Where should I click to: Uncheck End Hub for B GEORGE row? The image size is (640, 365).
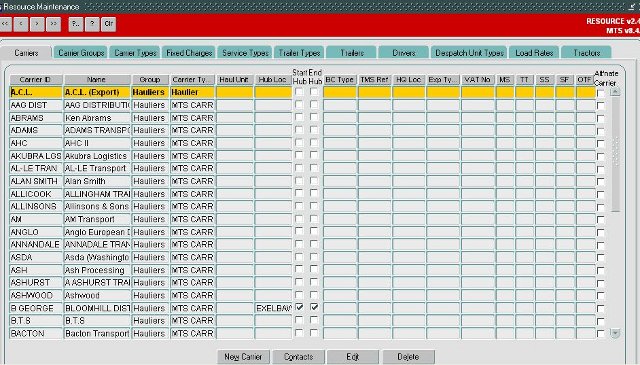[314, 307]
